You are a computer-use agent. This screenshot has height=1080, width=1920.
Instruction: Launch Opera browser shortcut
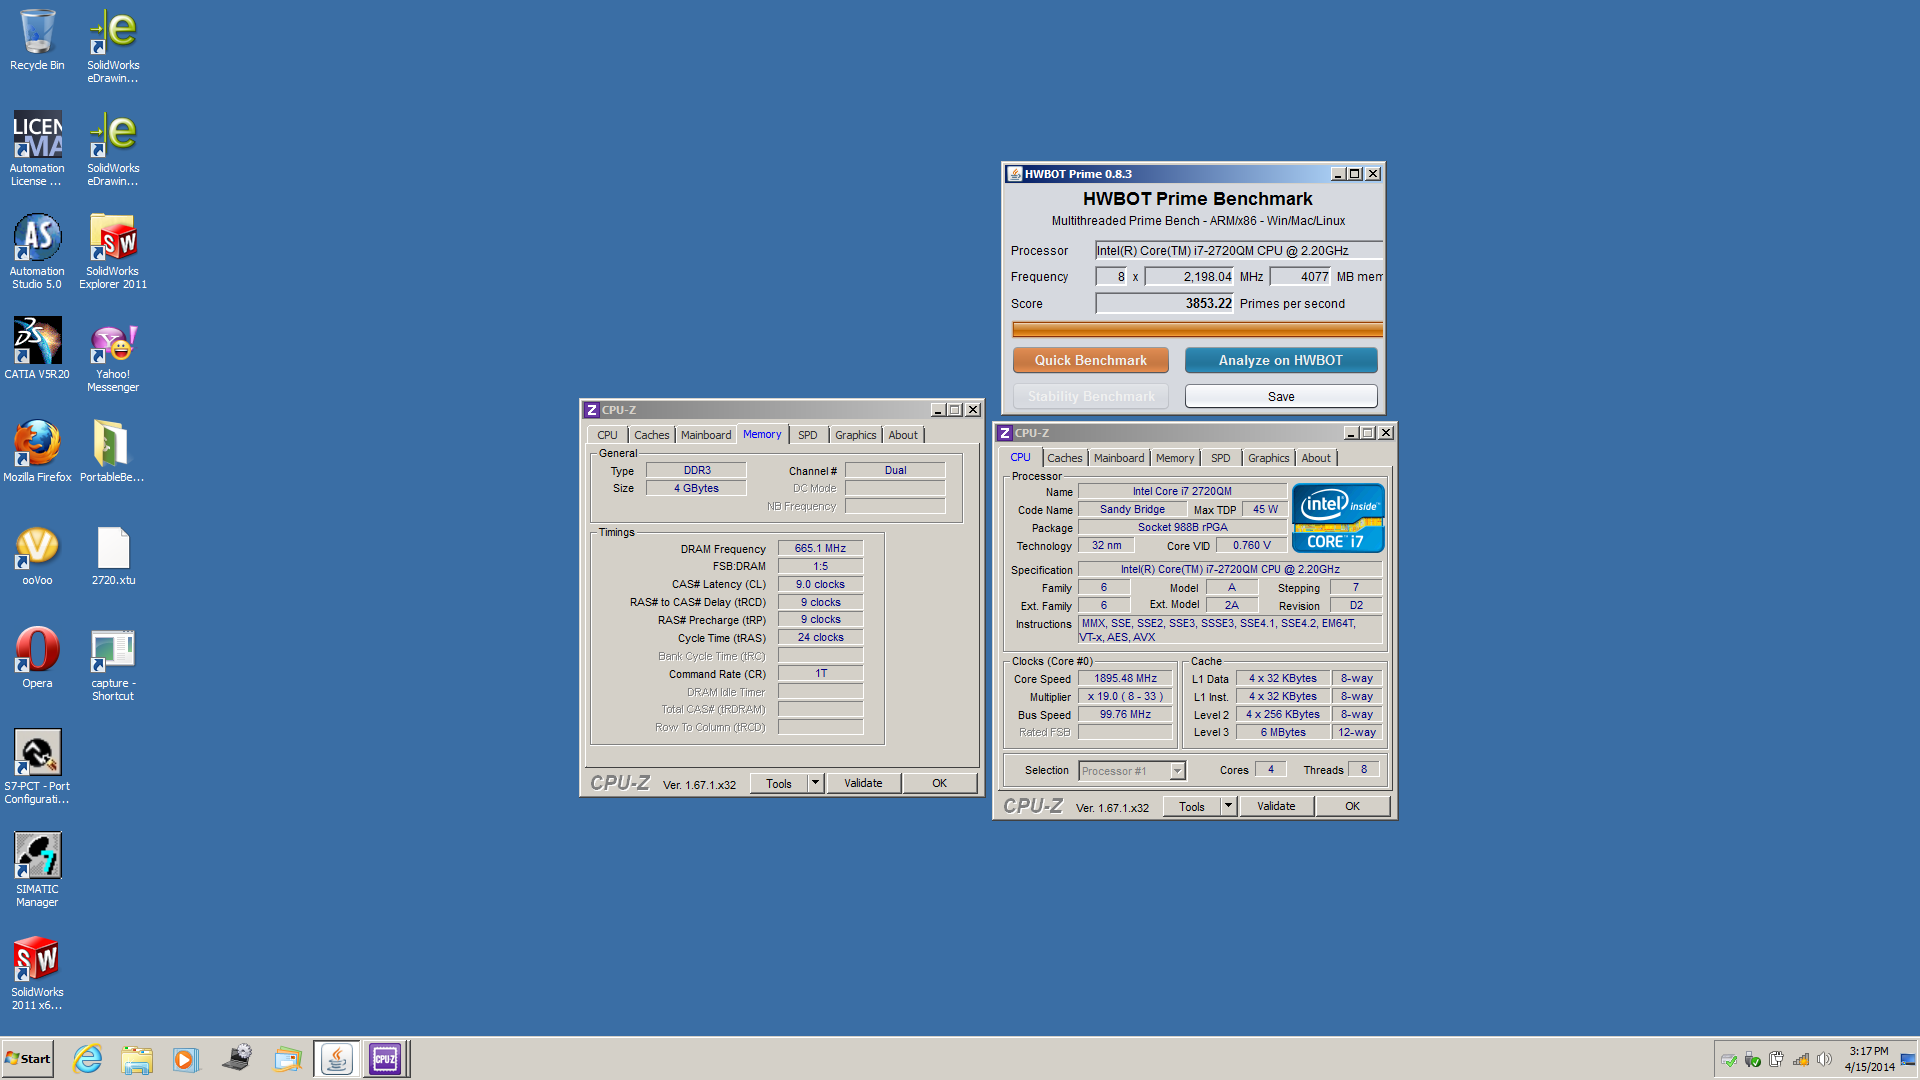pyautogui.click(x=37, y=656)
